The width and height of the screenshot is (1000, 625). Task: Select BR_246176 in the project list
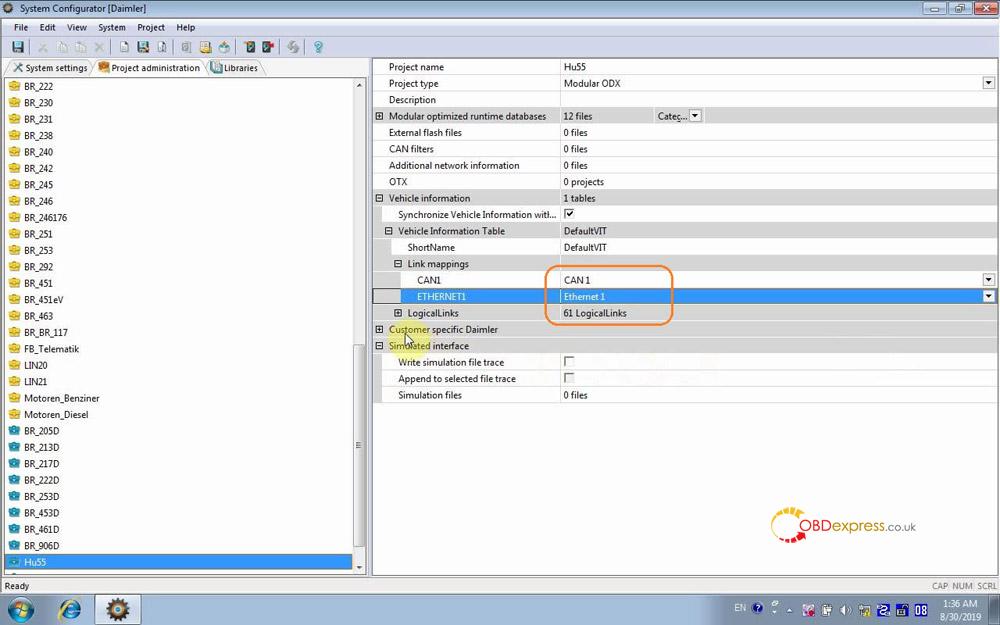pyautogui.click(x=45, y=217)
